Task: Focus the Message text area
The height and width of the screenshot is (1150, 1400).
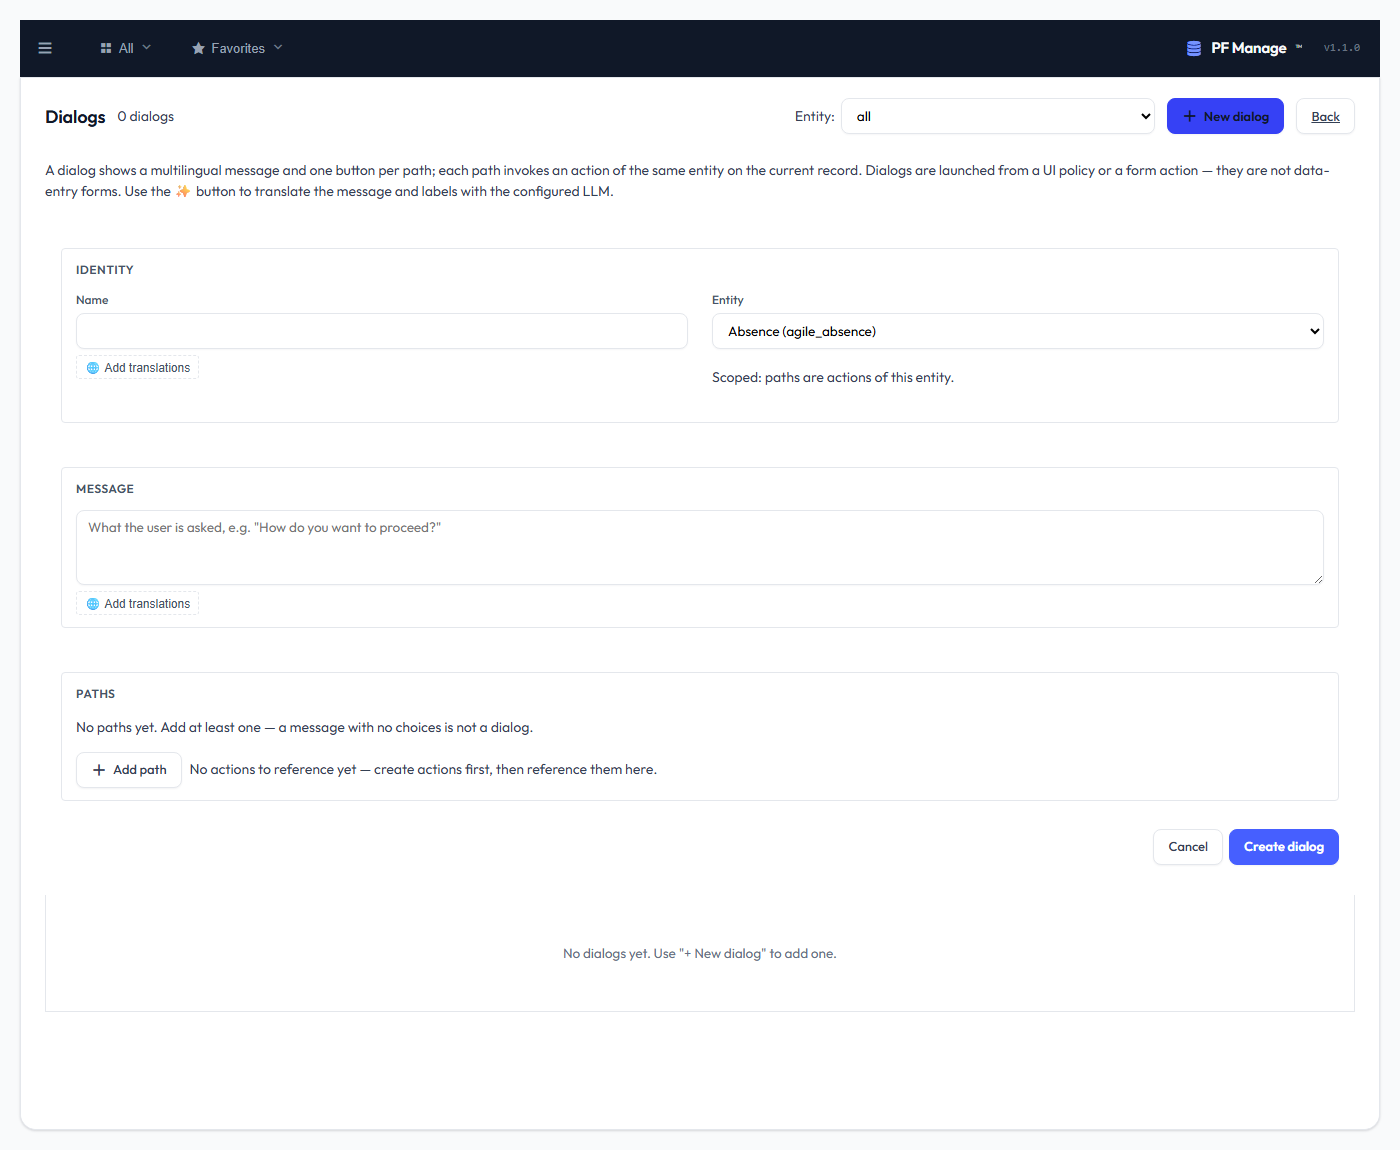Action: click(x=700, y=547)
